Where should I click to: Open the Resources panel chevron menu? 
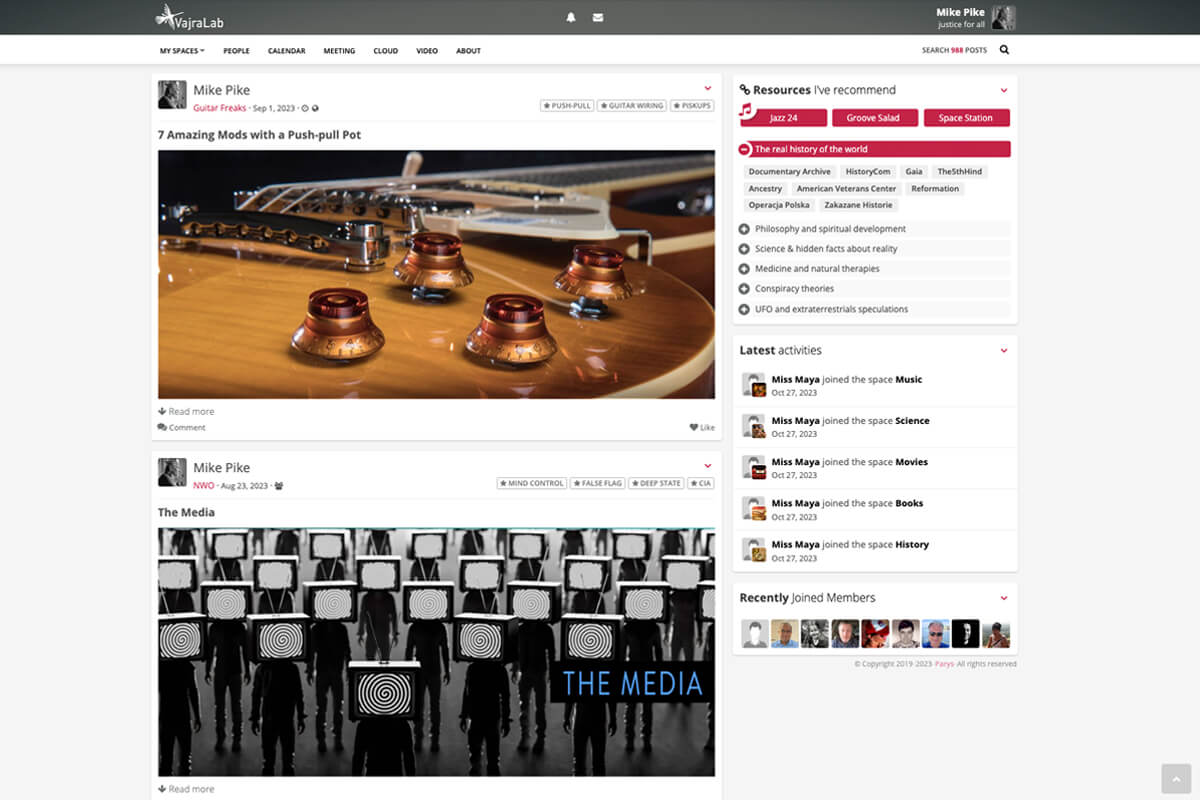click(x=1004, y=90)
